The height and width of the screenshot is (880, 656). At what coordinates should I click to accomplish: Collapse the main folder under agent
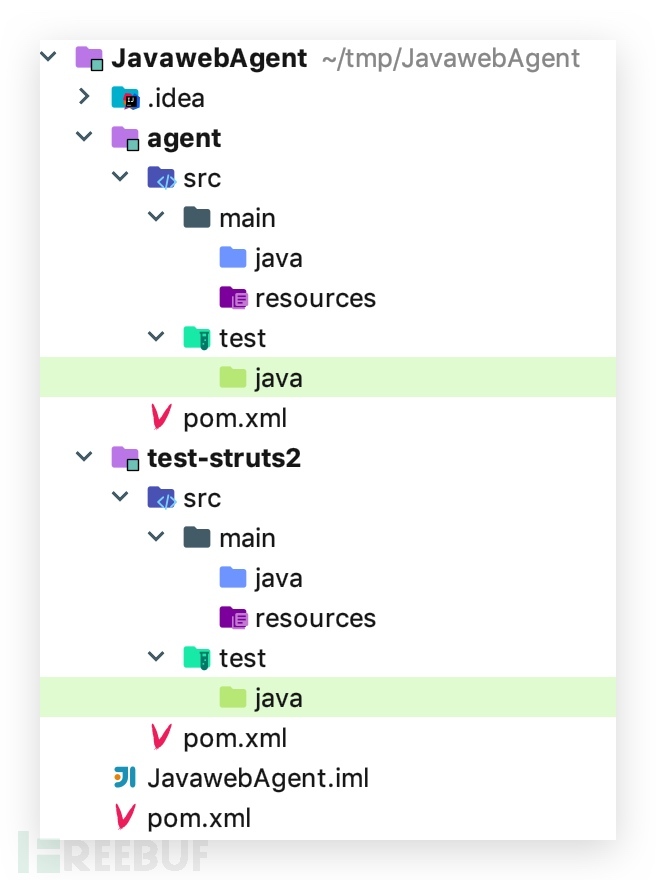[157, 218]
